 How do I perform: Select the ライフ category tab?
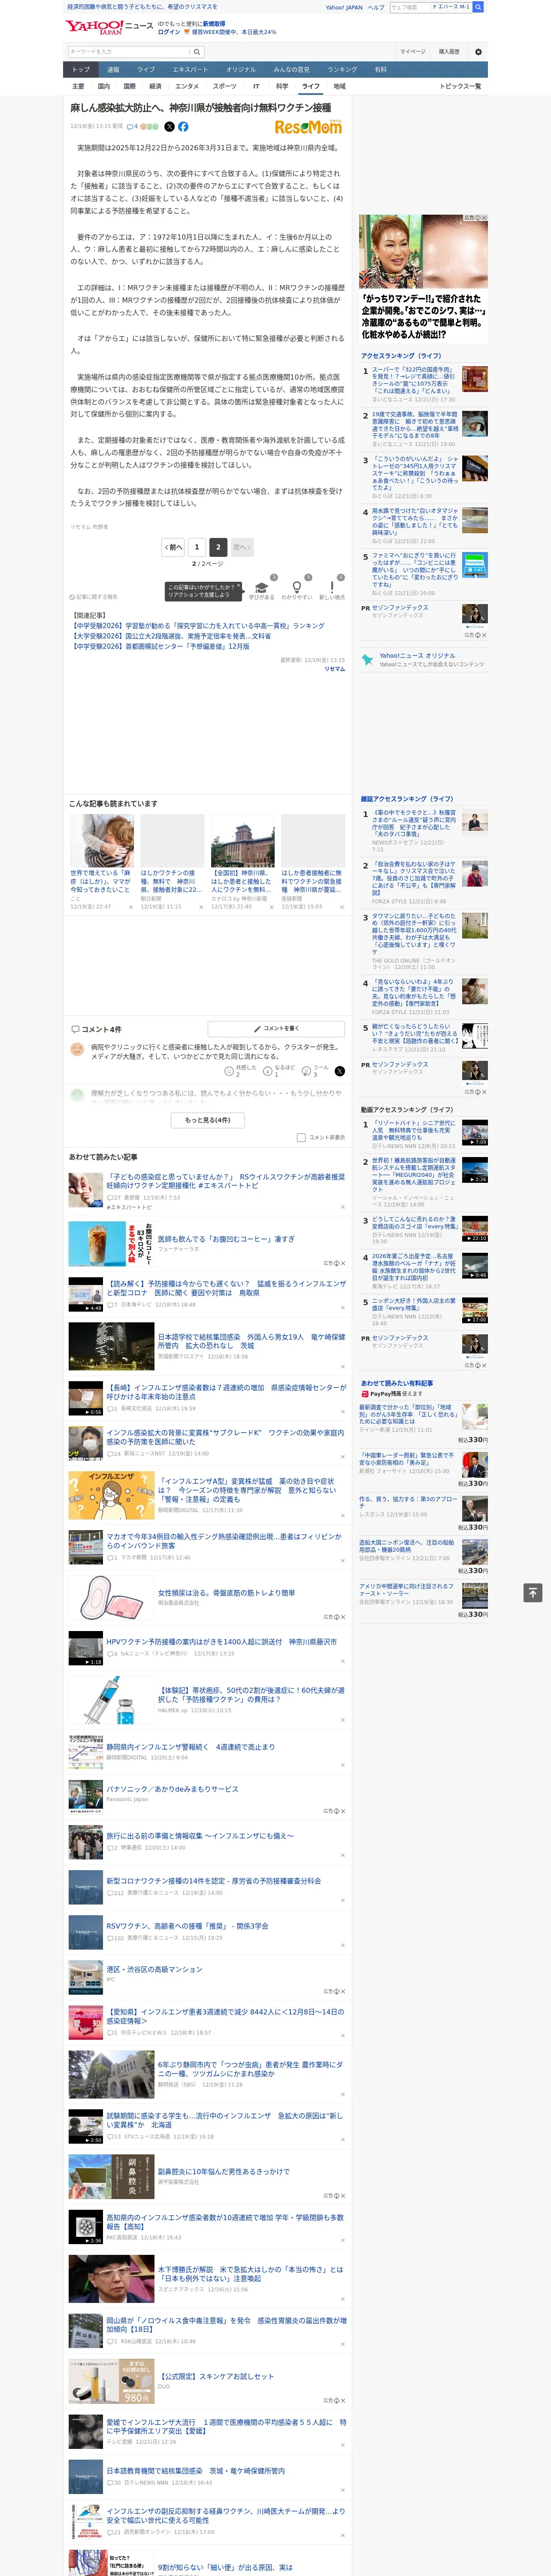(311, 86)
